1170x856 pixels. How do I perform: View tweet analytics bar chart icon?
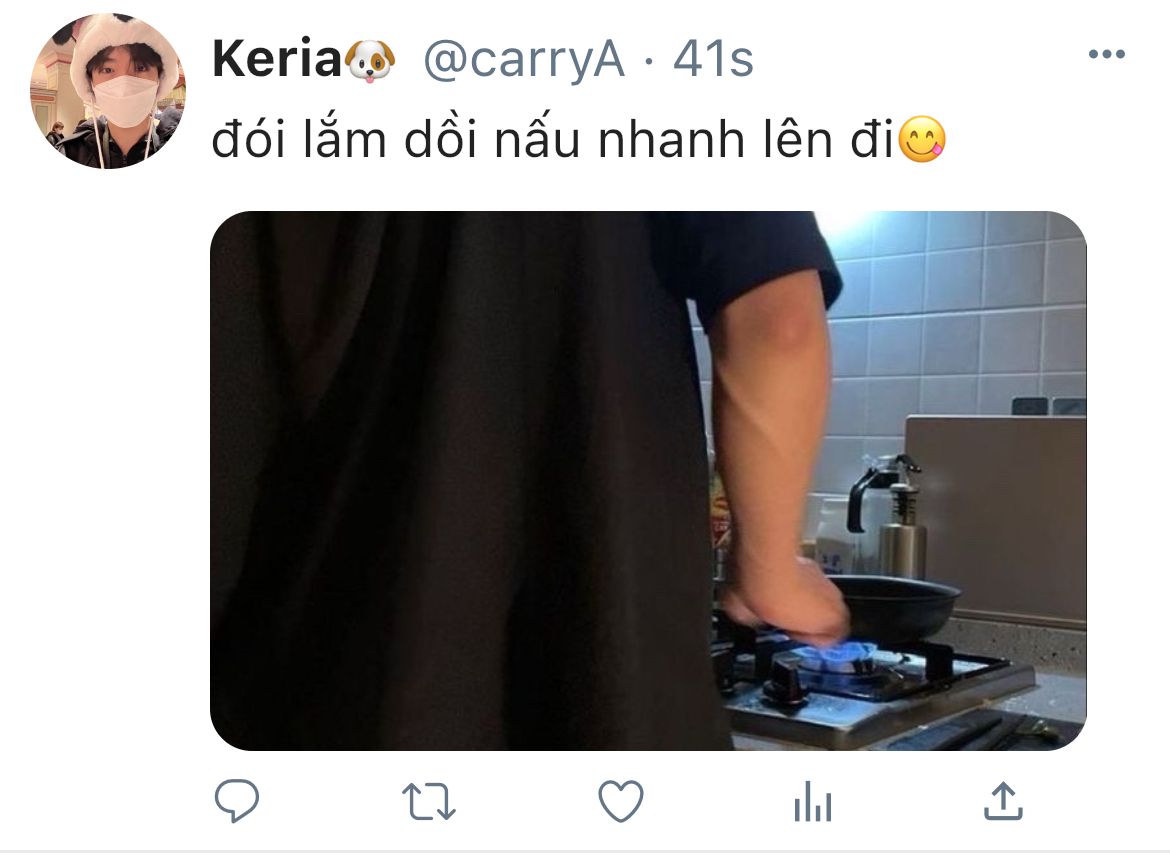tap(813, 802)
